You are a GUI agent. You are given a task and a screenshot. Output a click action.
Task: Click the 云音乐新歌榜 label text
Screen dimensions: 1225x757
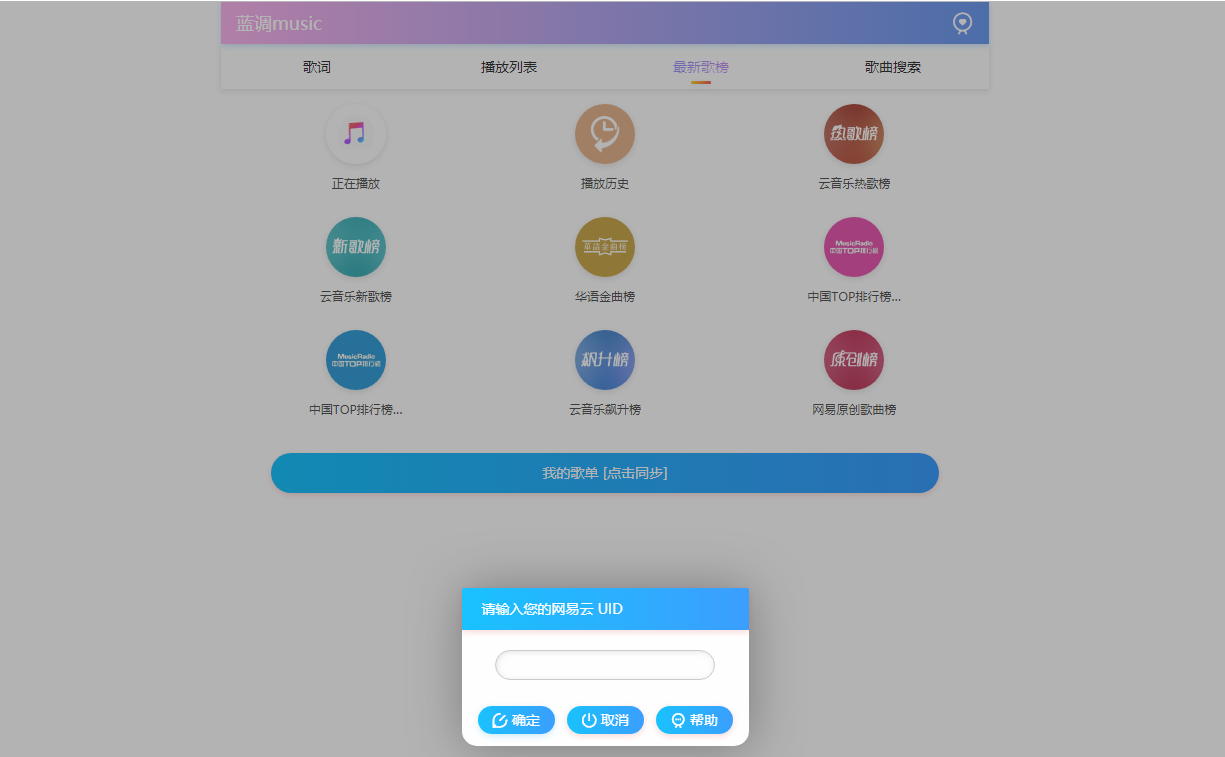356,297
